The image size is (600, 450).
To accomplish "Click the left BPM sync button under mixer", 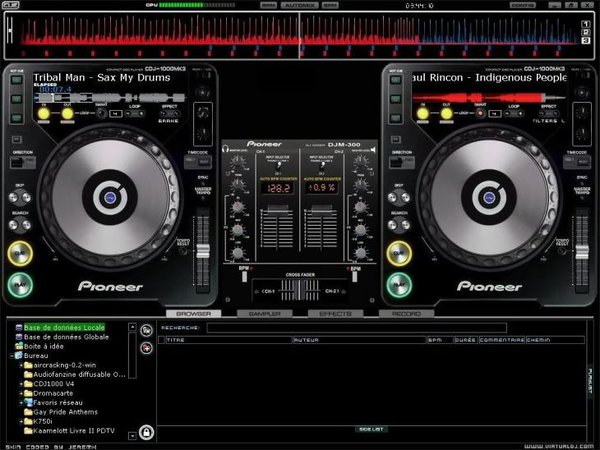I will [x=244, y=276].
